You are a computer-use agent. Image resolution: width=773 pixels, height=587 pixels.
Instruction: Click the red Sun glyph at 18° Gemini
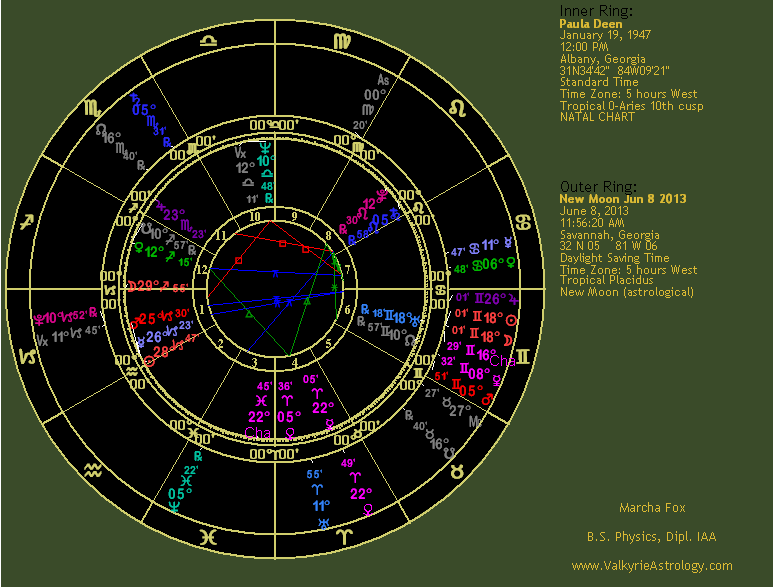pyautogui.click(x=512, y=320)
